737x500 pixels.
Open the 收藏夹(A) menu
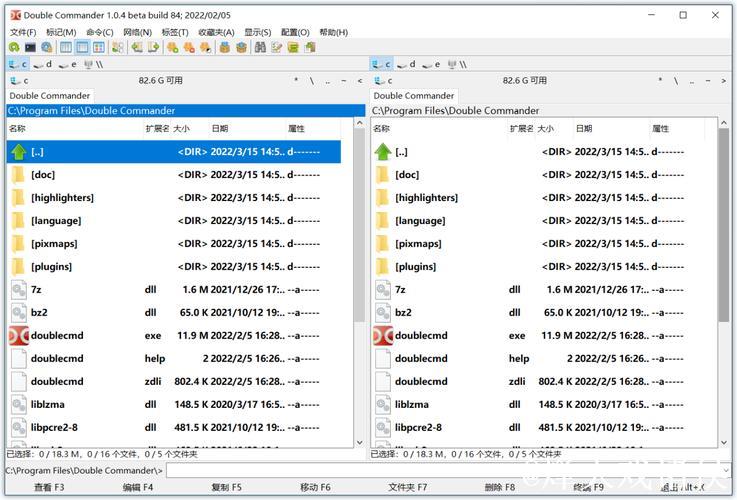[x=216, y=32]
